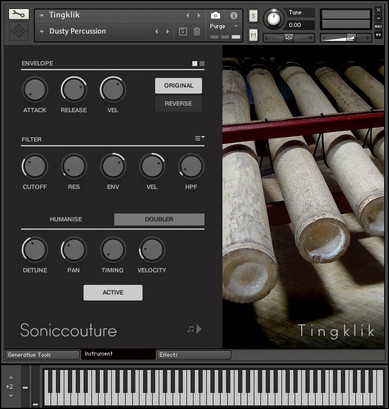
Task: Open the instrument info icon
Action: point(233,15)
